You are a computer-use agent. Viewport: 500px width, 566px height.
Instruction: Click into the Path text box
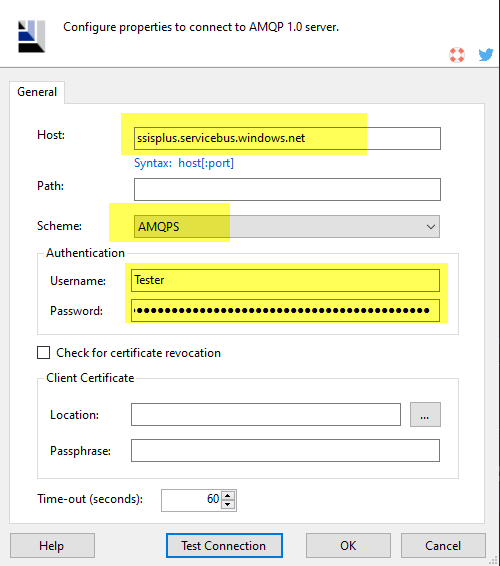287,189
